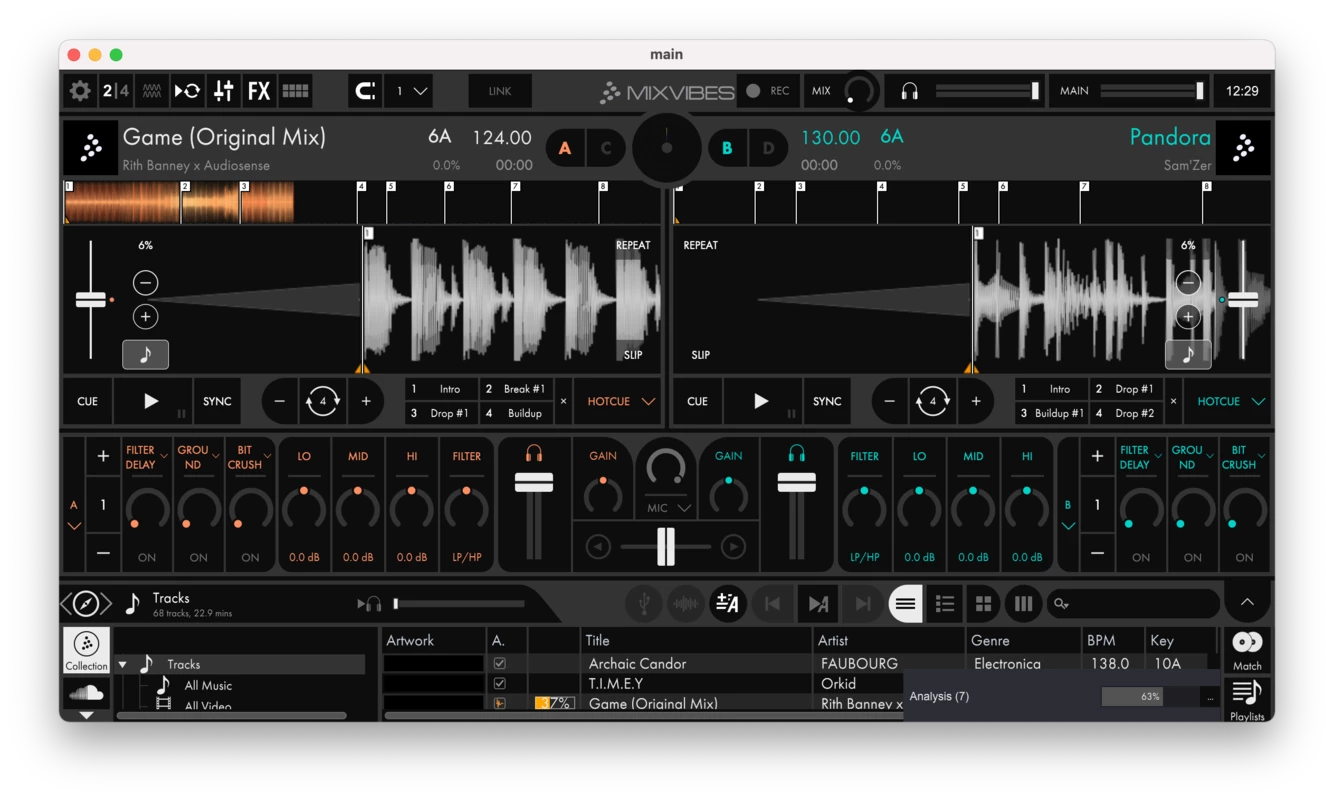The image size is (1334, 800).
Task: Collapse browser with up chevron button
Action: [1247, 602]
